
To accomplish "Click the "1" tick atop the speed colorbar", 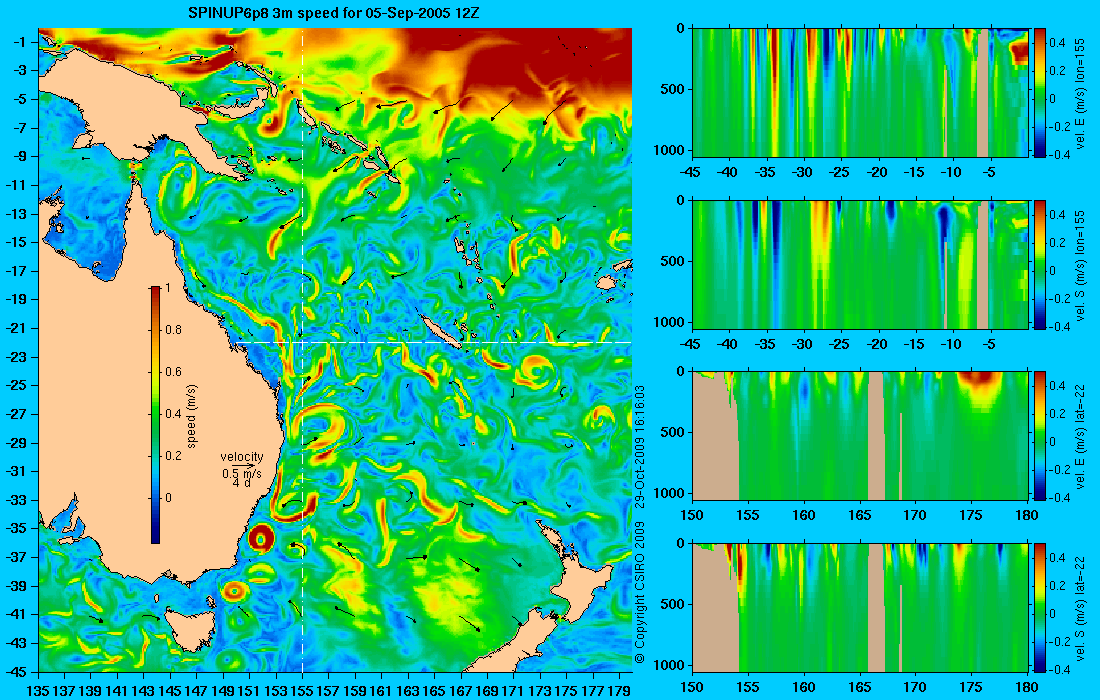I will 168,288.
